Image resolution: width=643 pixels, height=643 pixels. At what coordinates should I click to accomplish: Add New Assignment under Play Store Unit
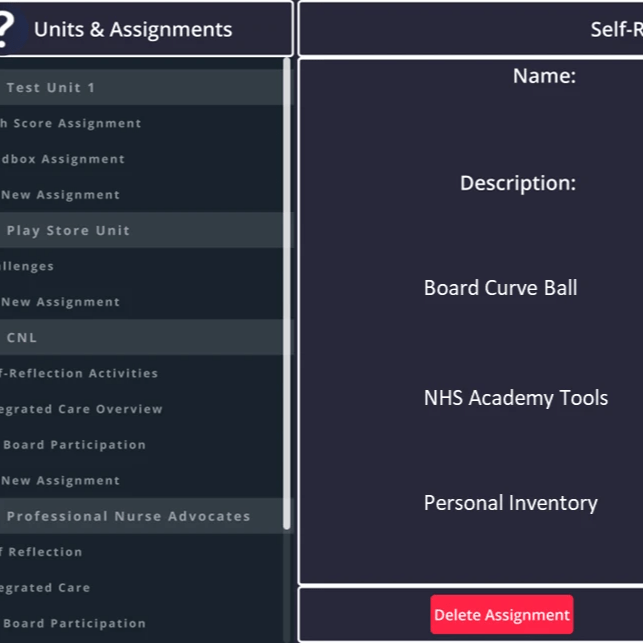(60, 302)
